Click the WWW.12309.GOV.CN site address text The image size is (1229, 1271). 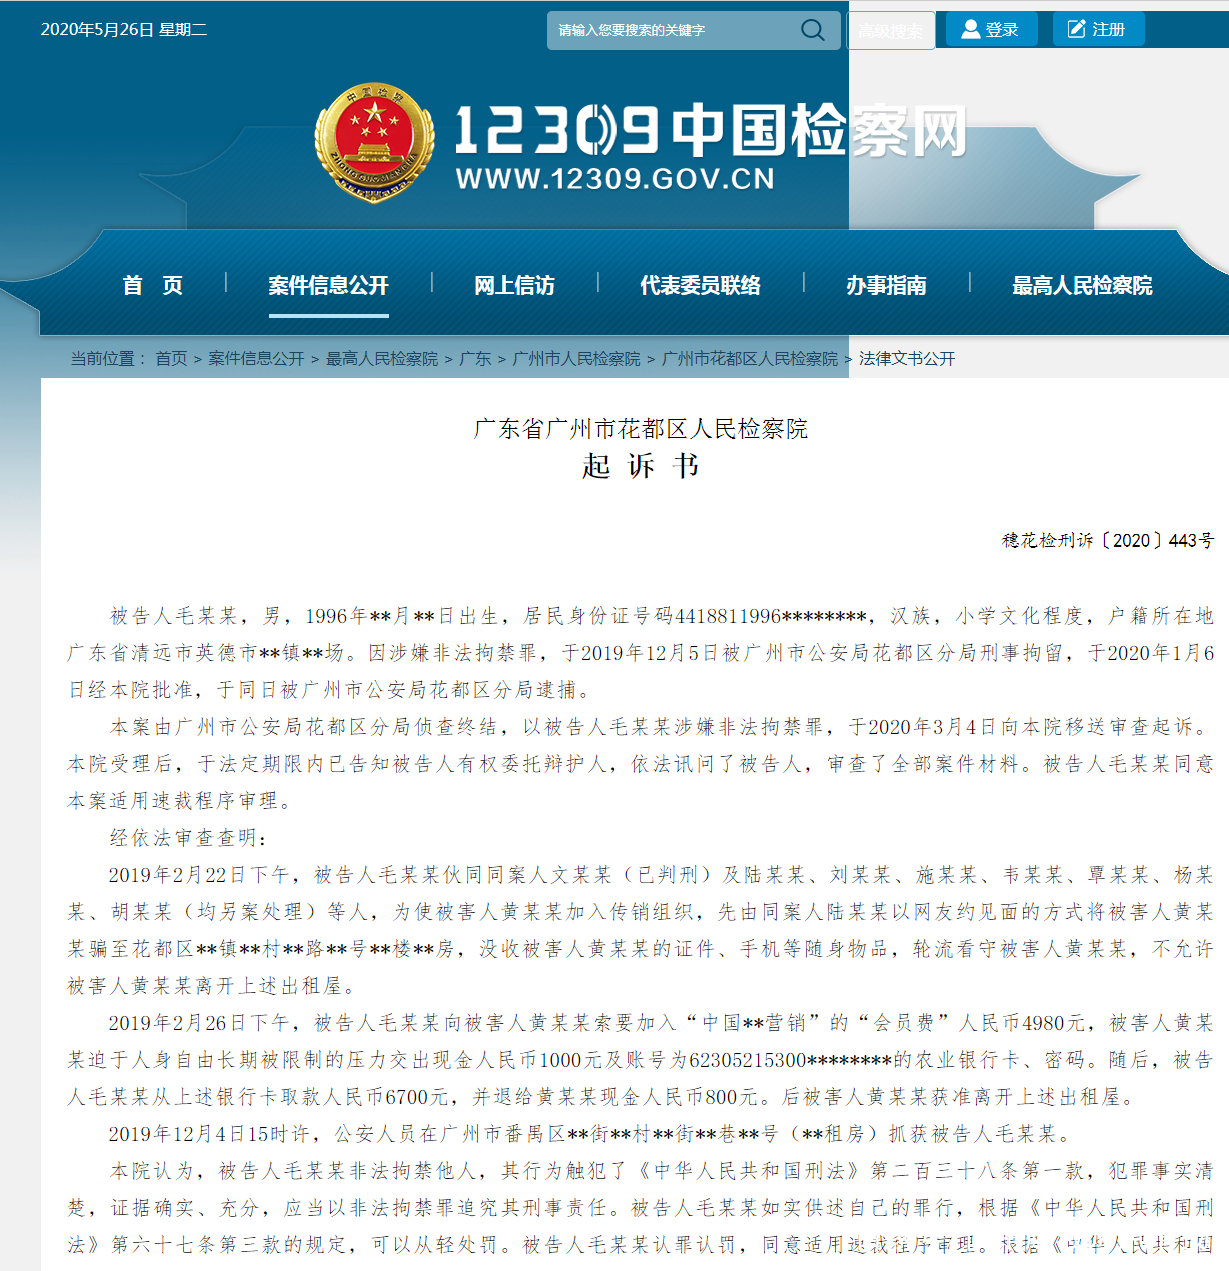coord(615,179)
